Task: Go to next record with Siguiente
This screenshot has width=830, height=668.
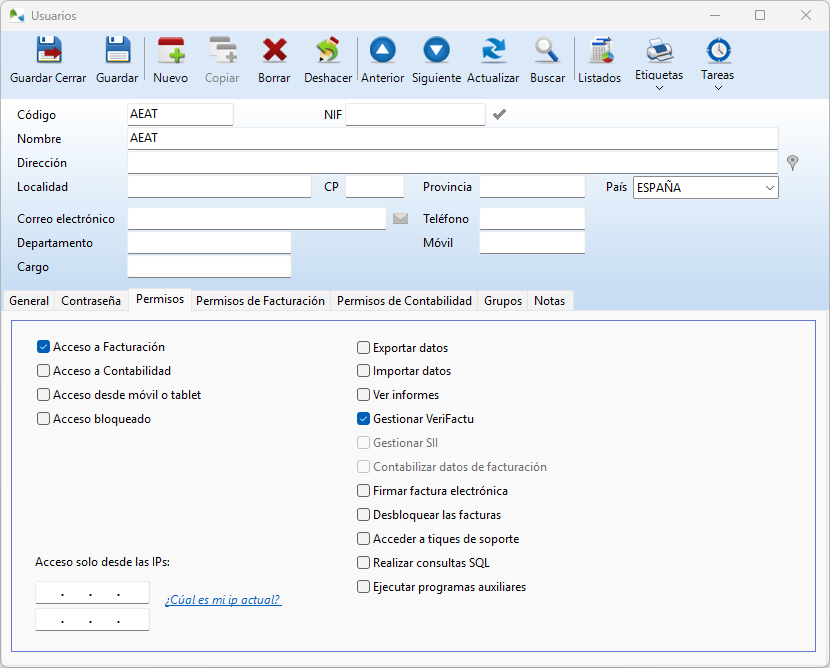Action: (x=436, y=52)
